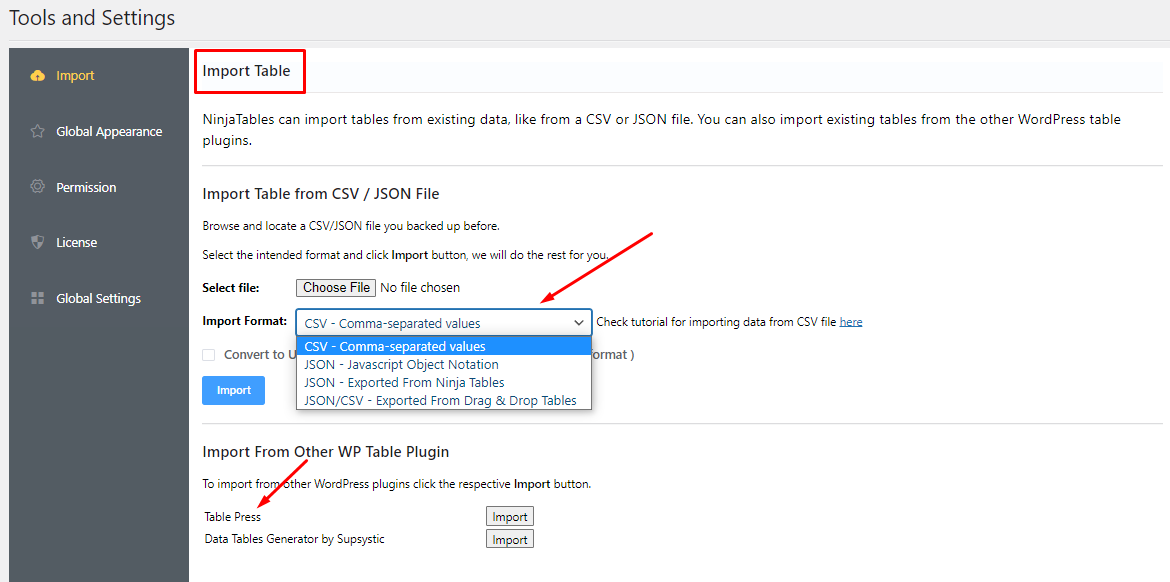Click the Import Table heading
This screenshot has height=582, width=1170.
tap(246, 72)
